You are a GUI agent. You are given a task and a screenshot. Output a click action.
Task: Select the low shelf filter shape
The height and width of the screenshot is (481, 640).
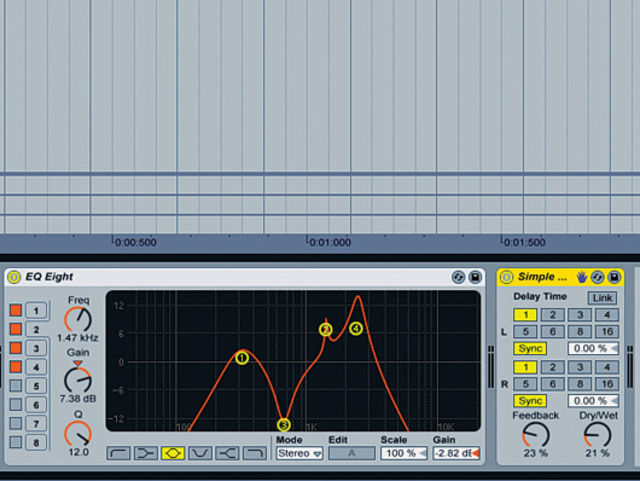(x=146, y=453)
